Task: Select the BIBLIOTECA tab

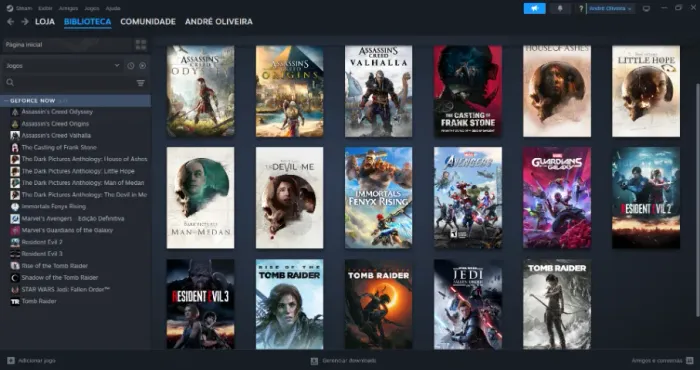Action: pyautogui.click(x=88, y=21)
